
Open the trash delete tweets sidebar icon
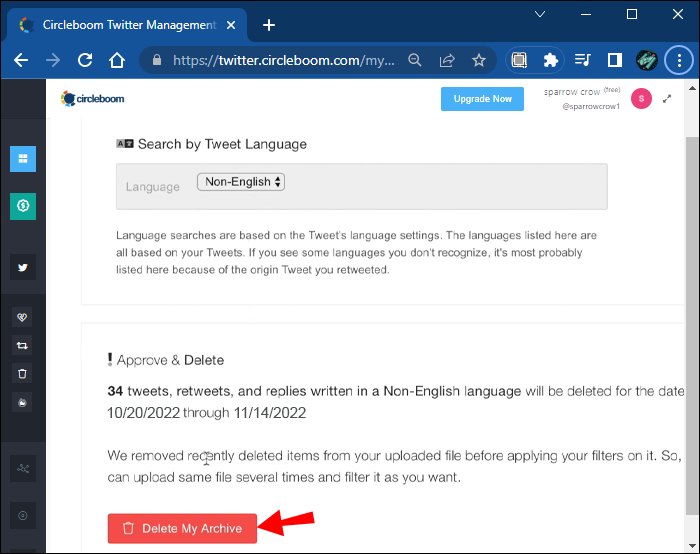click(x=22, y=374)
